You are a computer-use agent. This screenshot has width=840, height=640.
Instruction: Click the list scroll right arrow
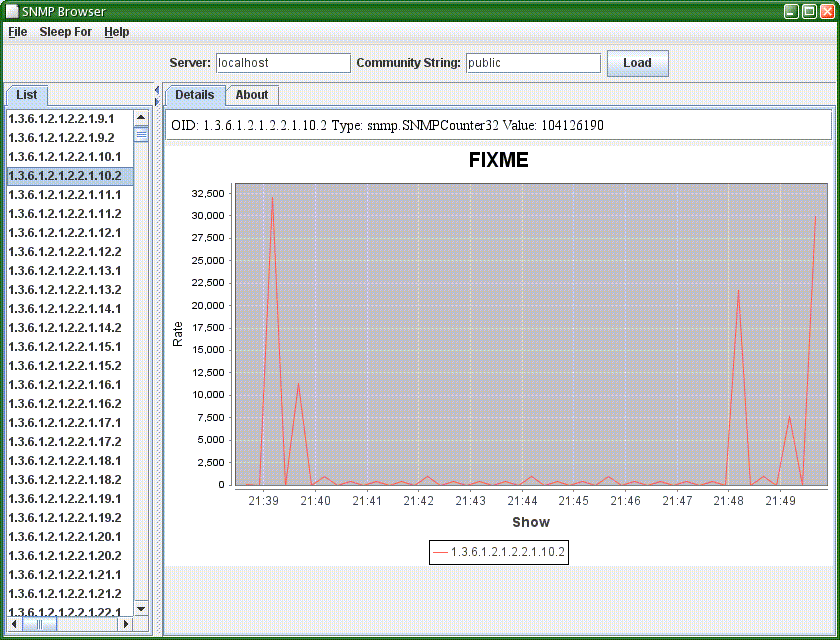click(x=126, y=624)
